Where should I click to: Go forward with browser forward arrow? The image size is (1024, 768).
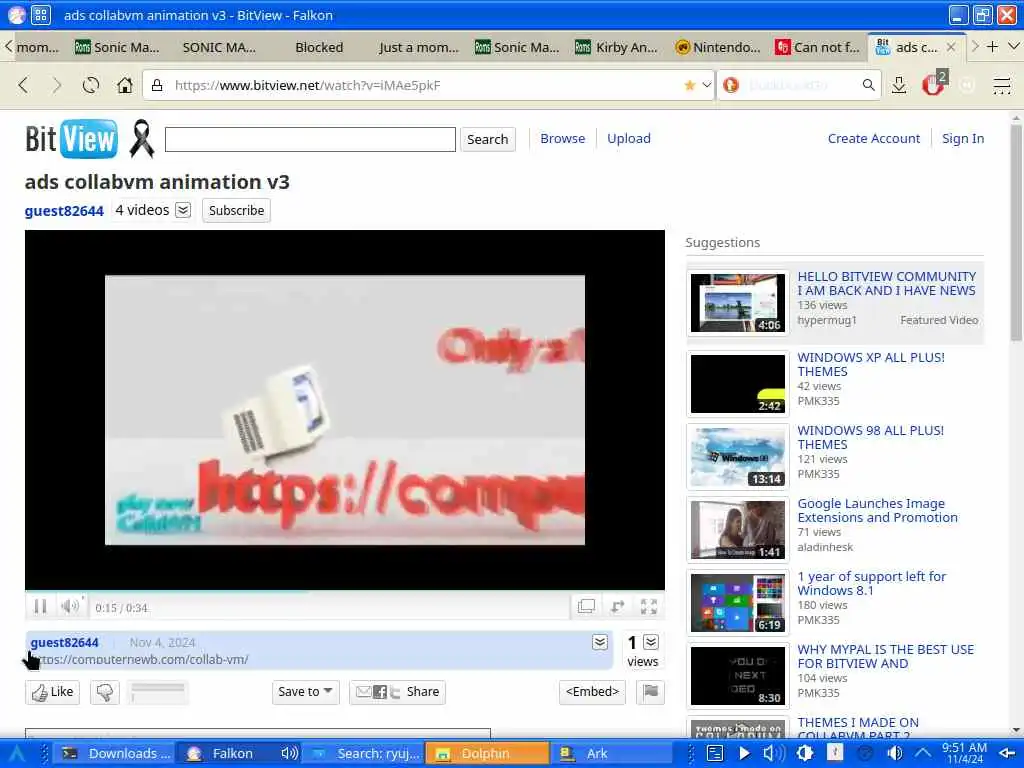(57, 85)
